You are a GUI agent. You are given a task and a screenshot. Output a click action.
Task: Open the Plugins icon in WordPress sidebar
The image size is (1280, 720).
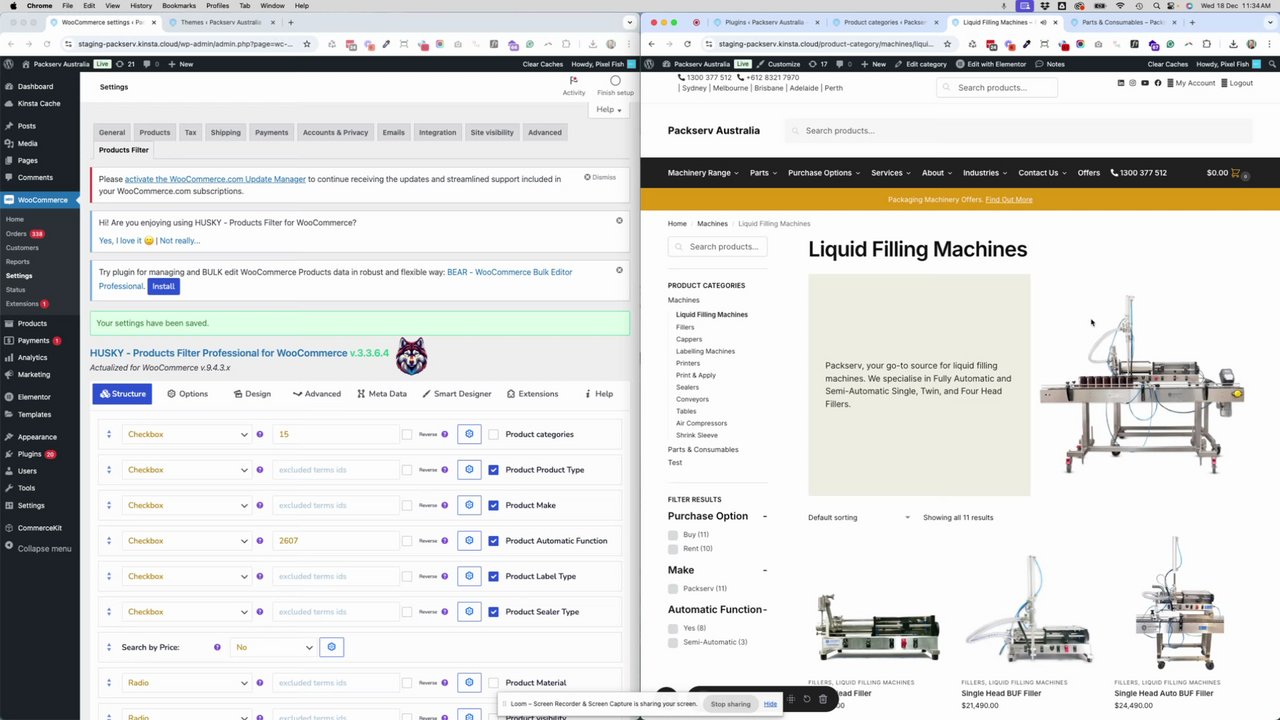(9, 454)
